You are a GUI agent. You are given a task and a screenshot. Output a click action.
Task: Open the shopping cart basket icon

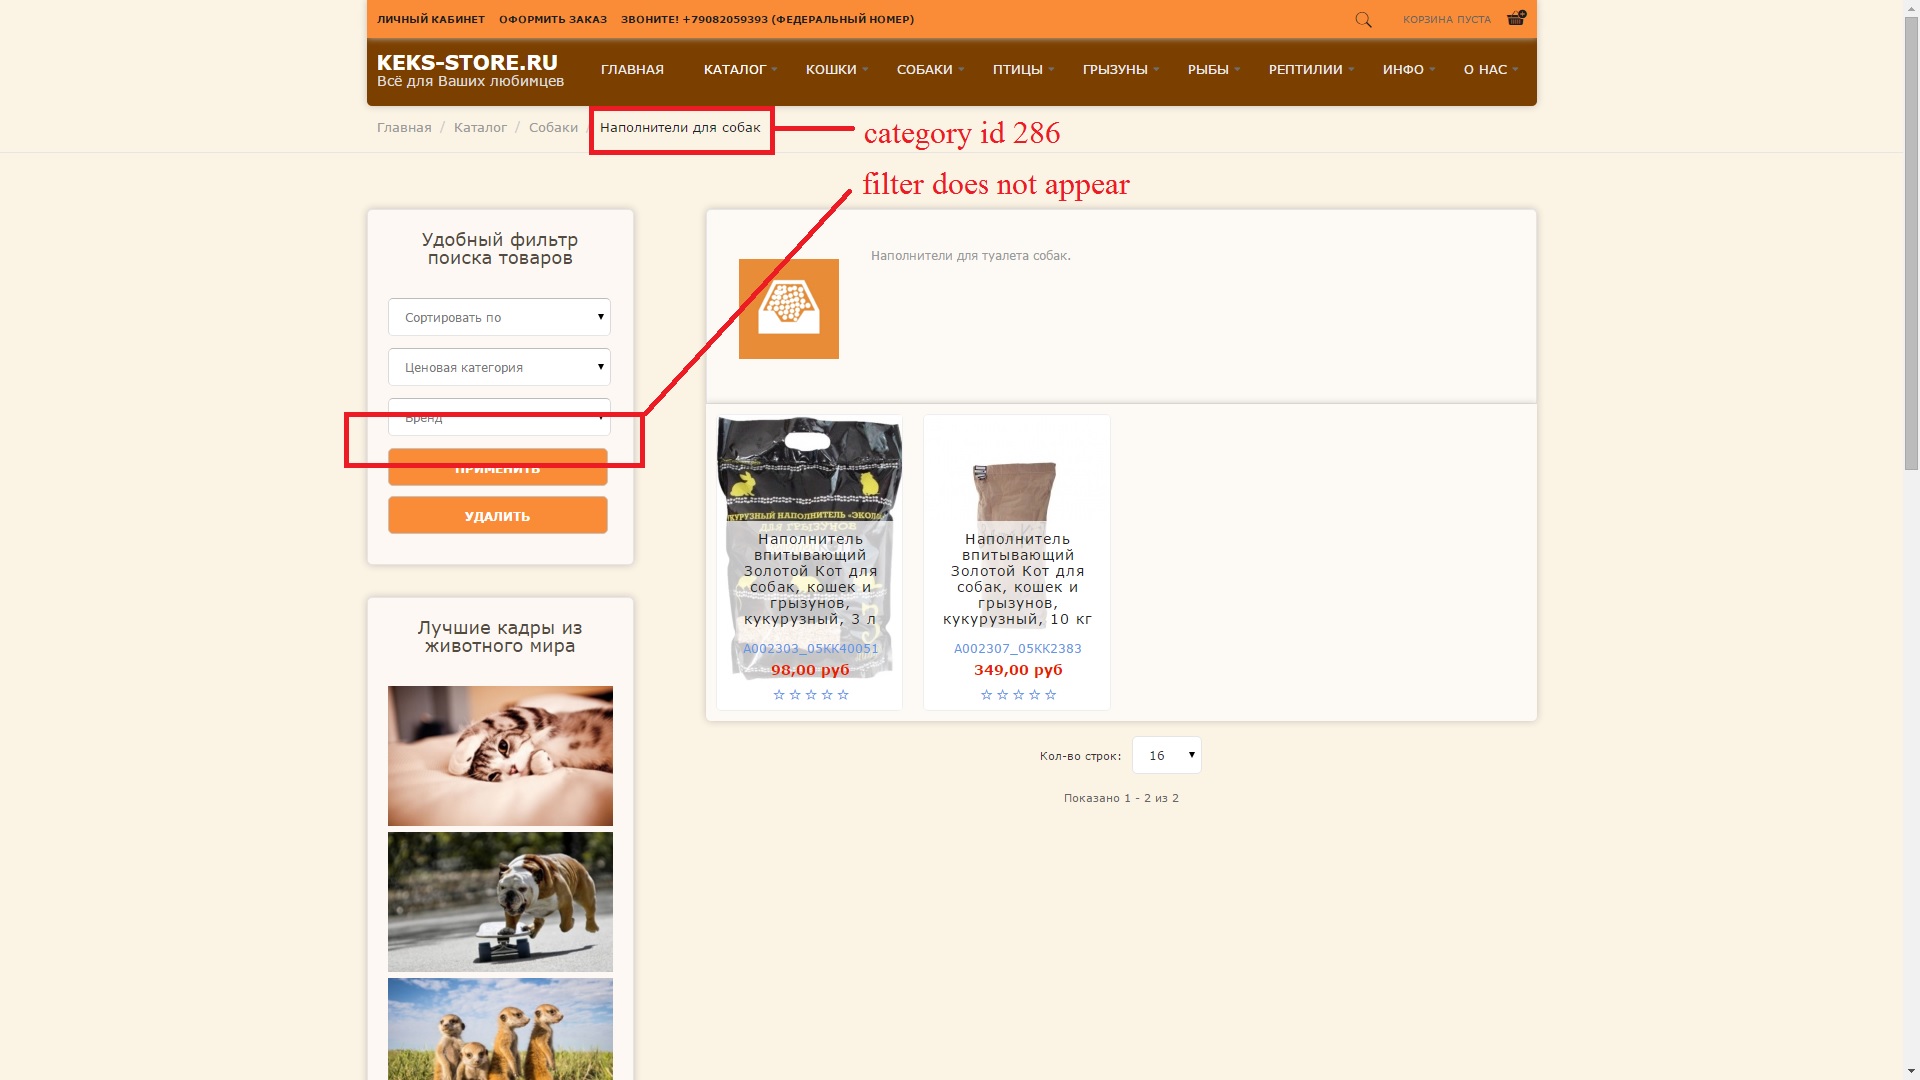point(1515,19)
